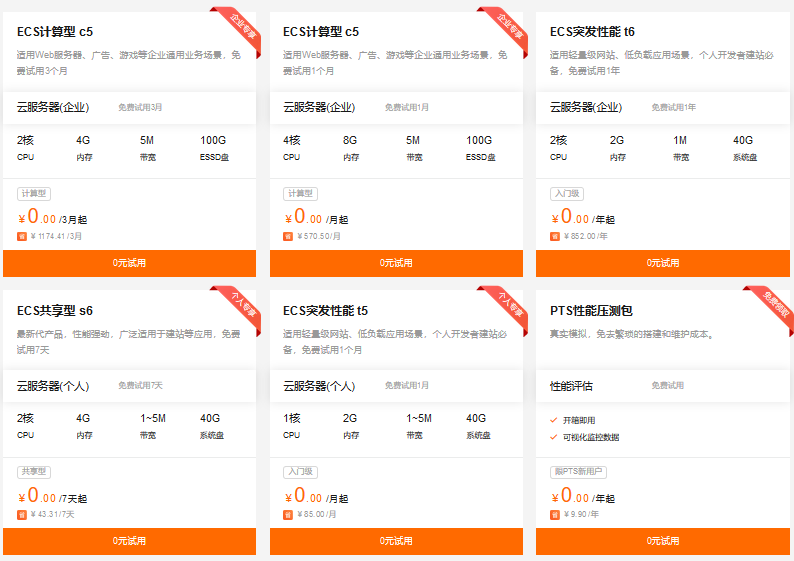Open the ECS计算型 c5 title with 3个月 trial
Image resolution: width=794 pixels, height=561 pixels.
click(x=55, y=32)
